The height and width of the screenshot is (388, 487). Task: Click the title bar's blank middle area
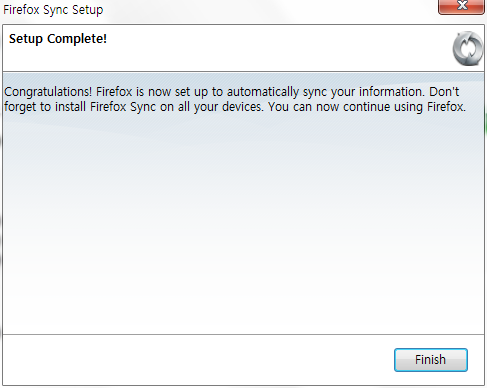(267, 10)
